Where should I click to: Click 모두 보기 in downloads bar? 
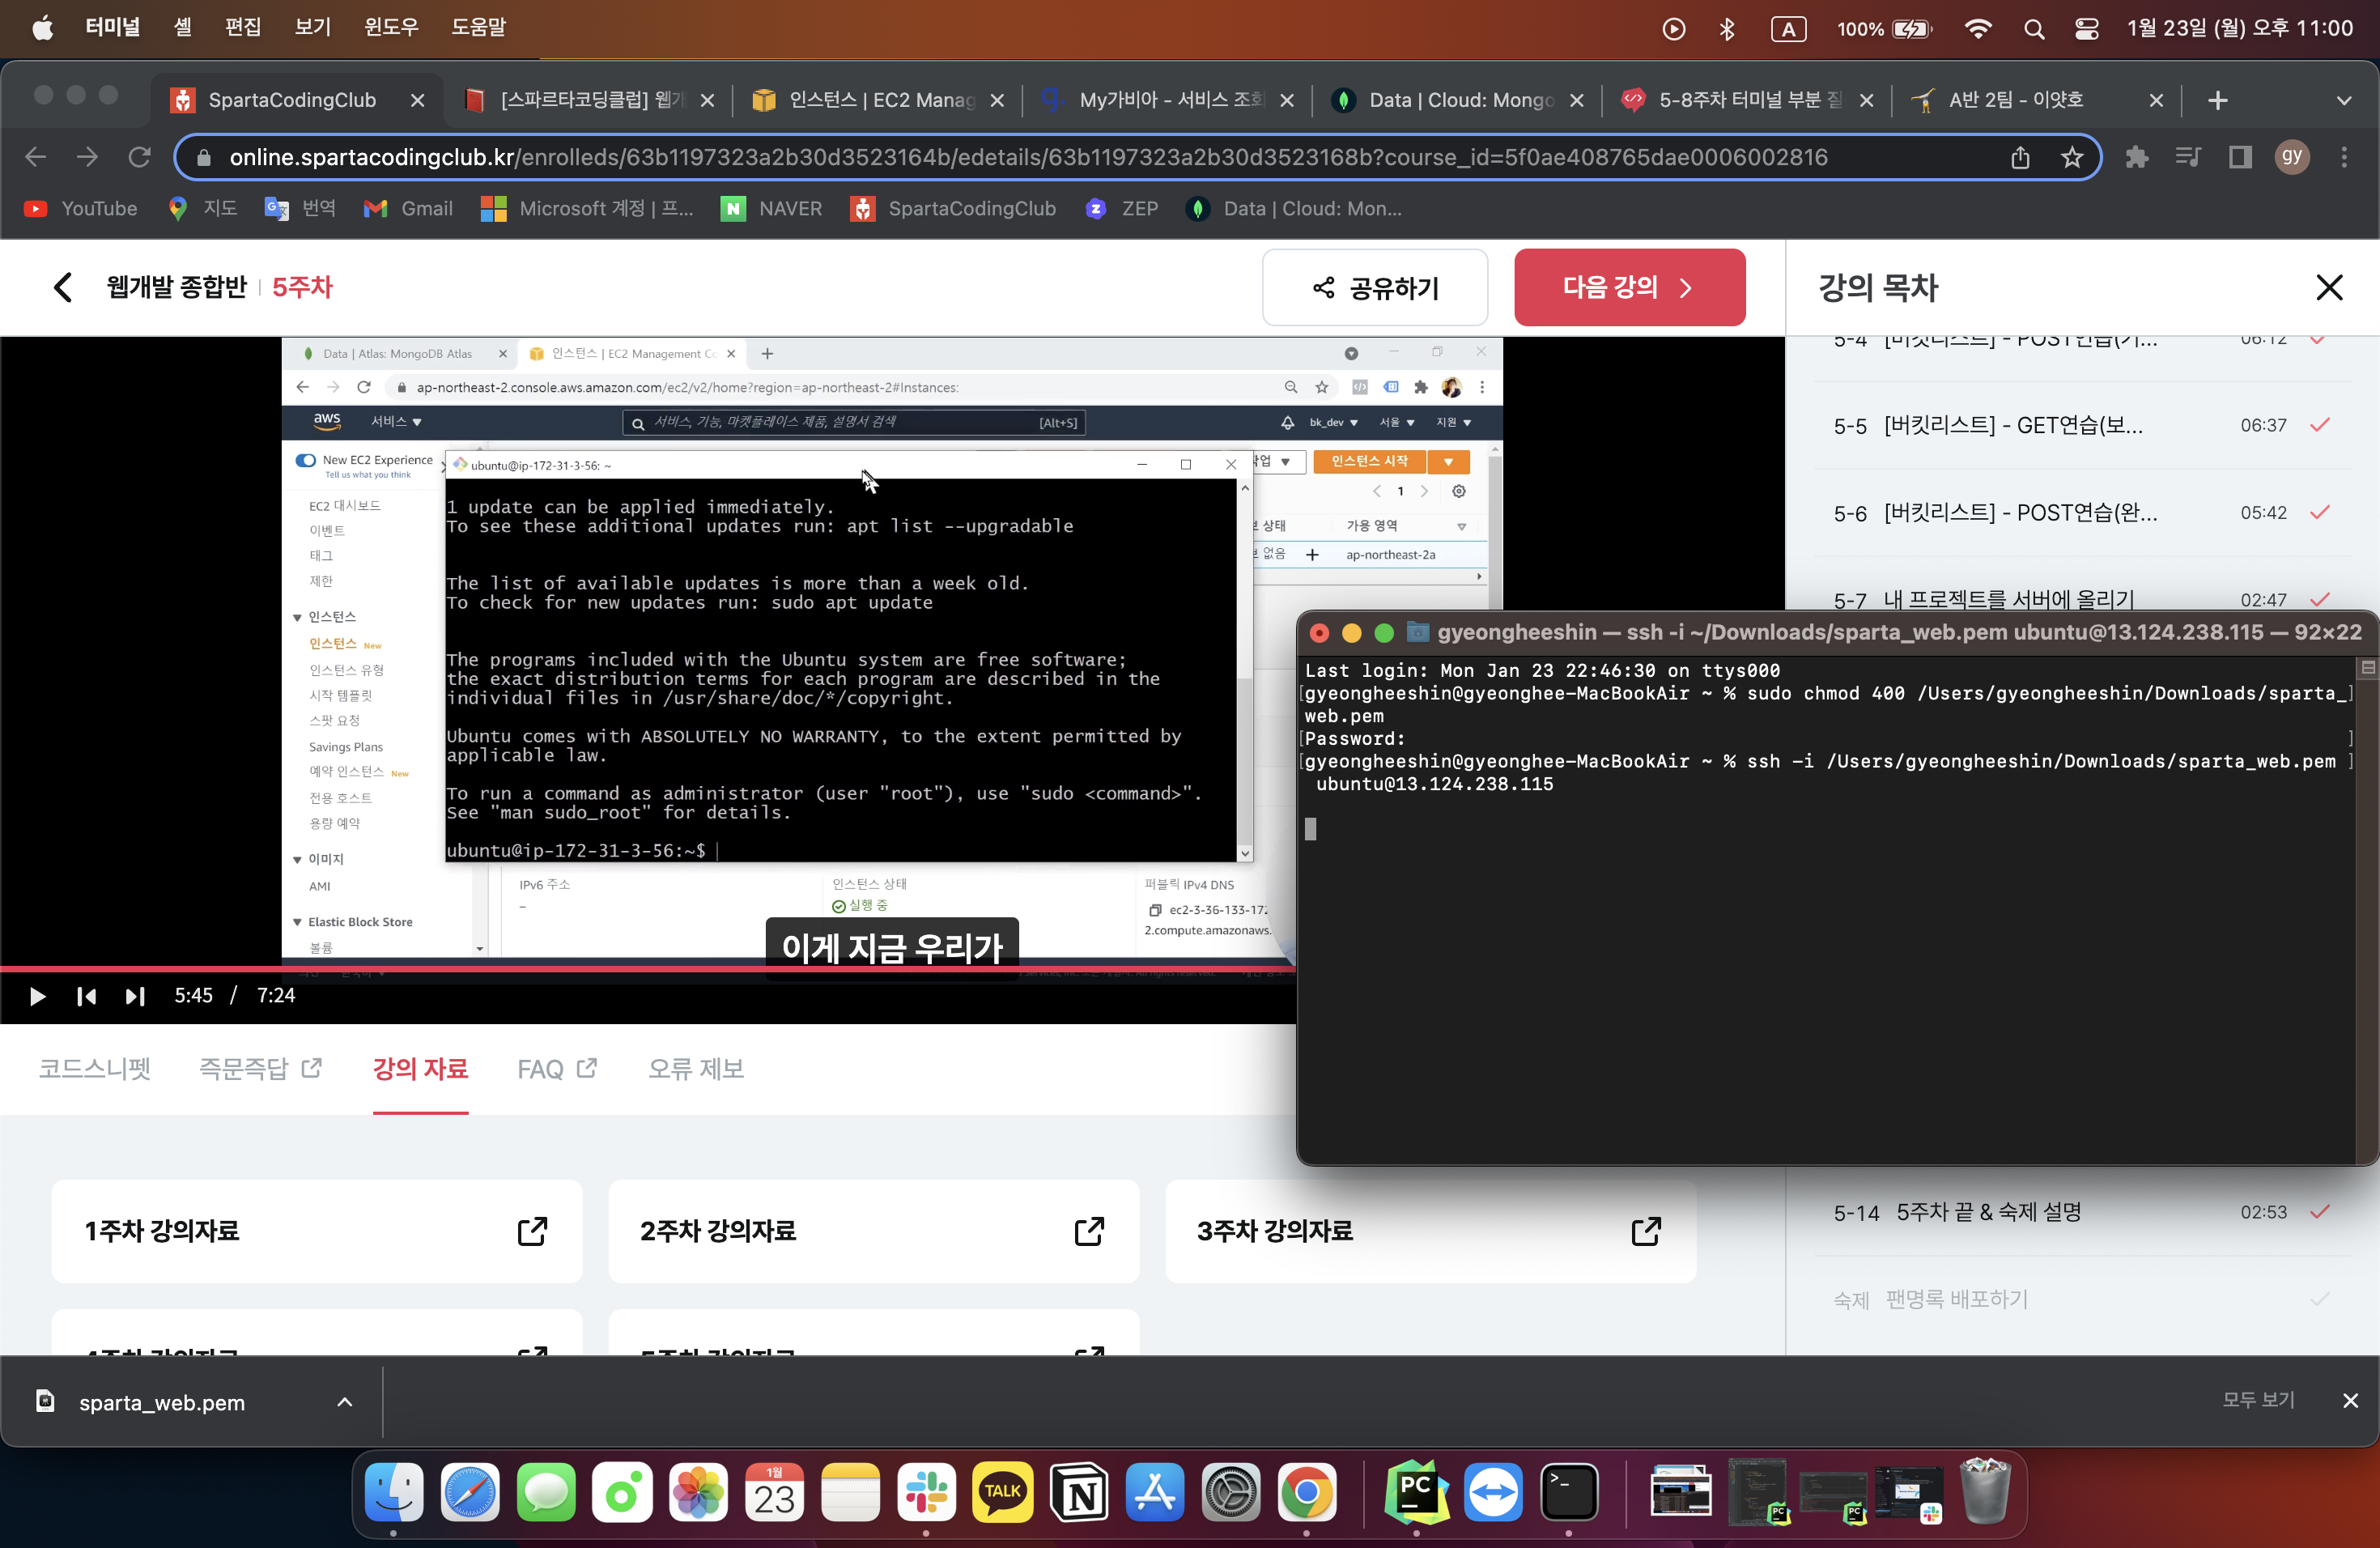click(2258, 1400)
